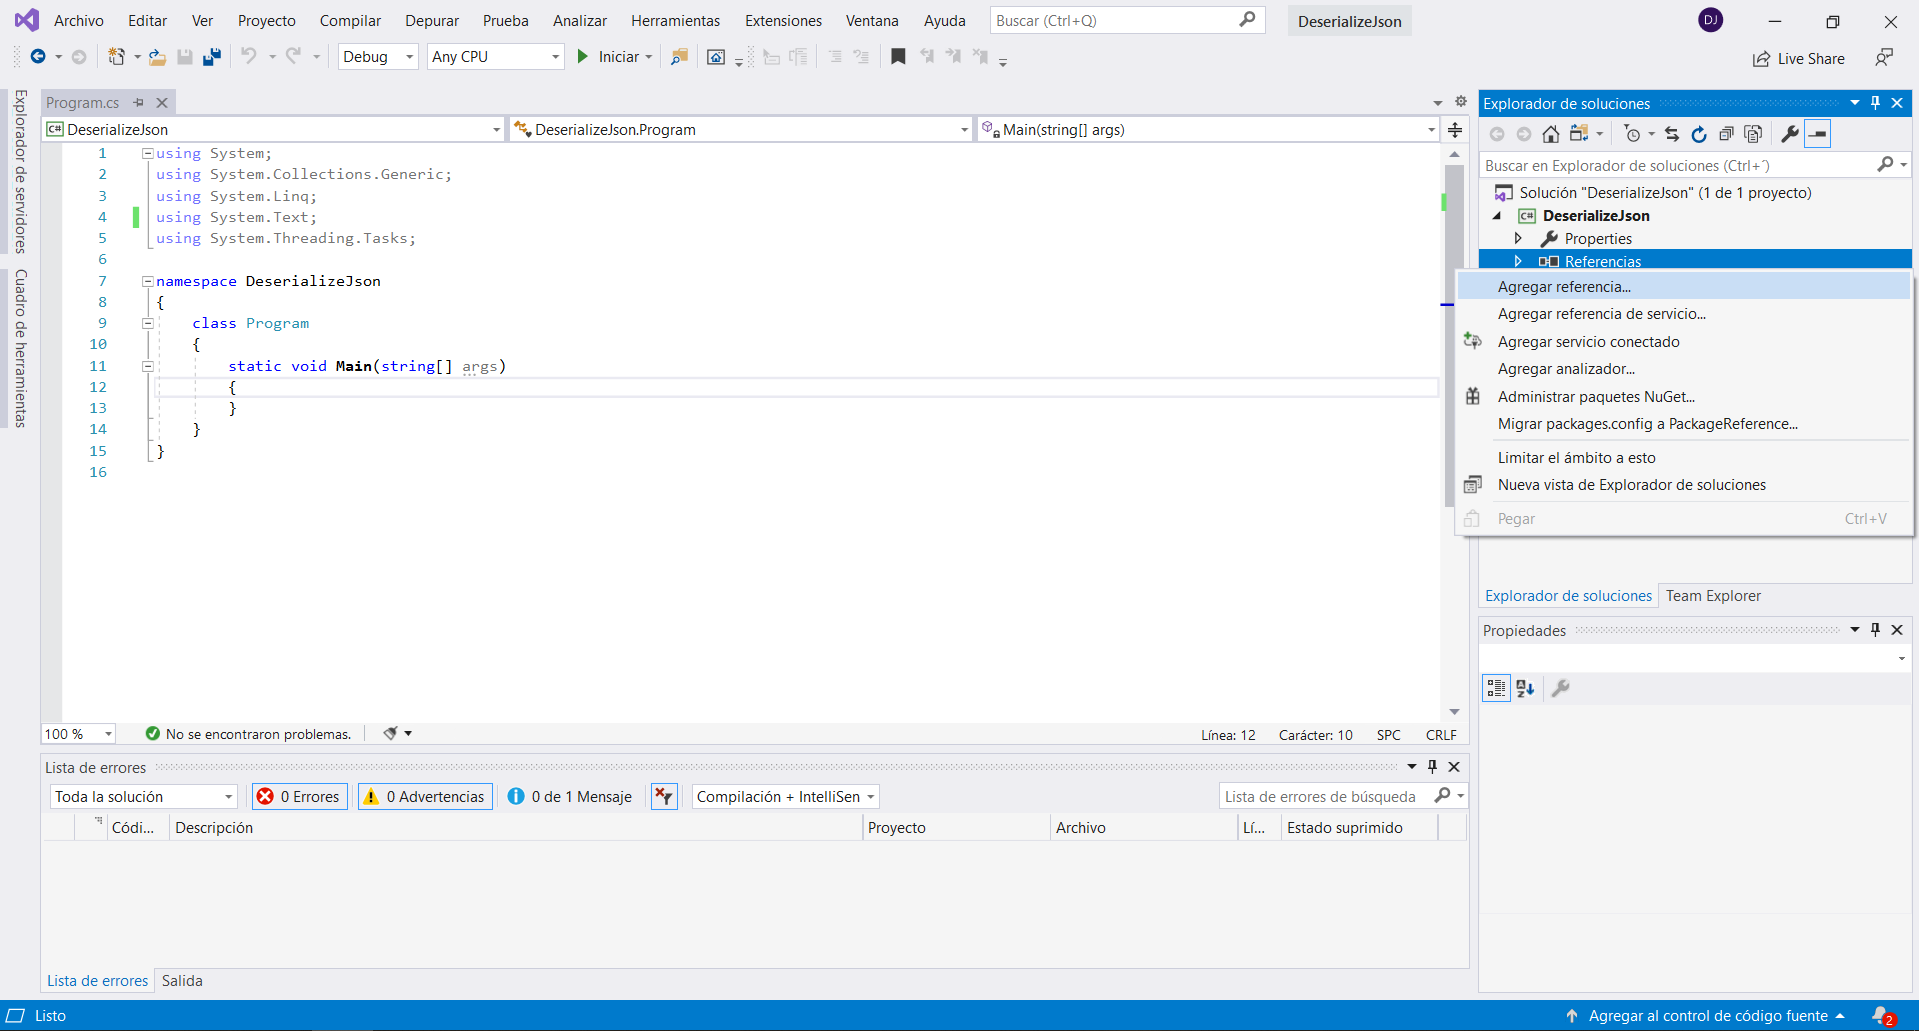Toggle the 0 Errores filter button
Image resolution: width=1919 pixels, height=1031 pixels.
pos(300,797)
